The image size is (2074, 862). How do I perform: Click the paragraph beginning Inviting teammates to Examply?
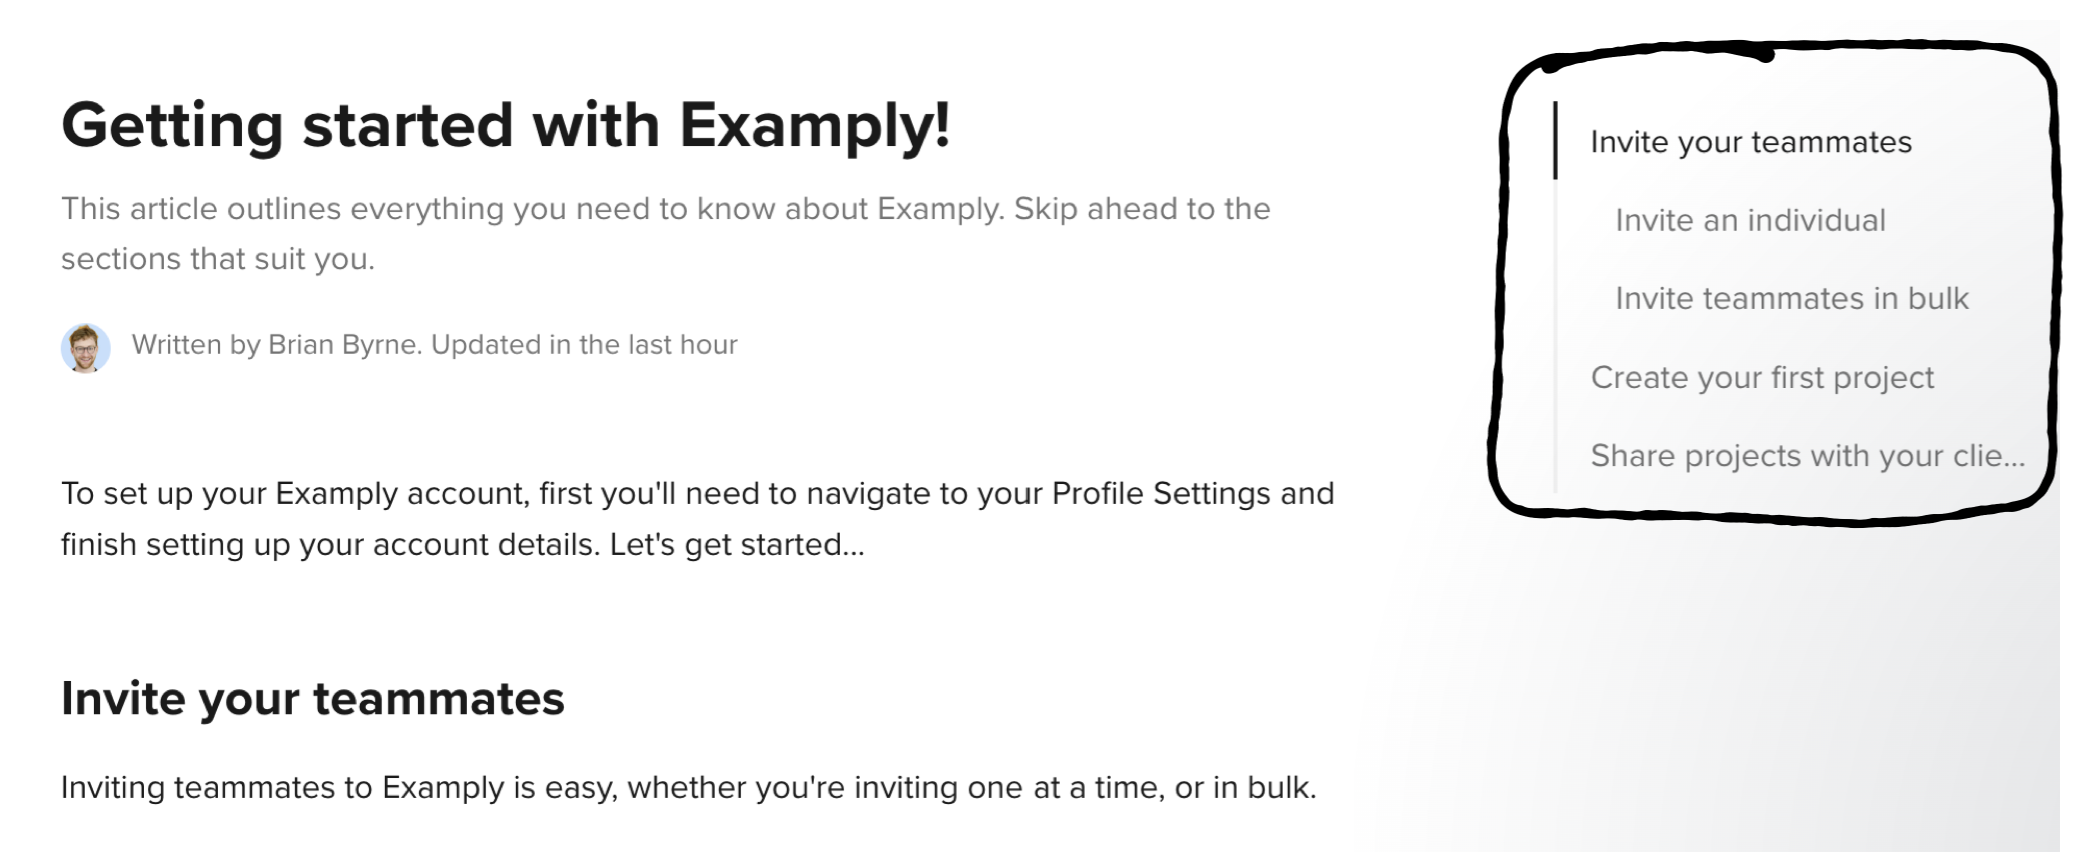pyautogui.click(x=688, y=788)
